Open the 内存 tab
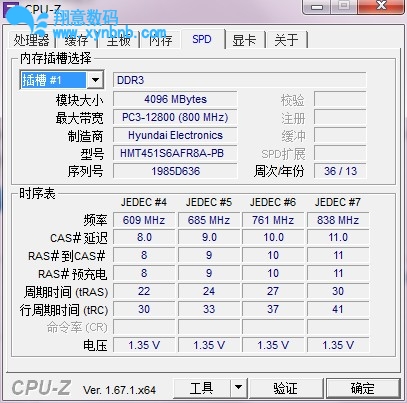Image resolution: width=407 pixels, height=403 pixels. [160, 40]
